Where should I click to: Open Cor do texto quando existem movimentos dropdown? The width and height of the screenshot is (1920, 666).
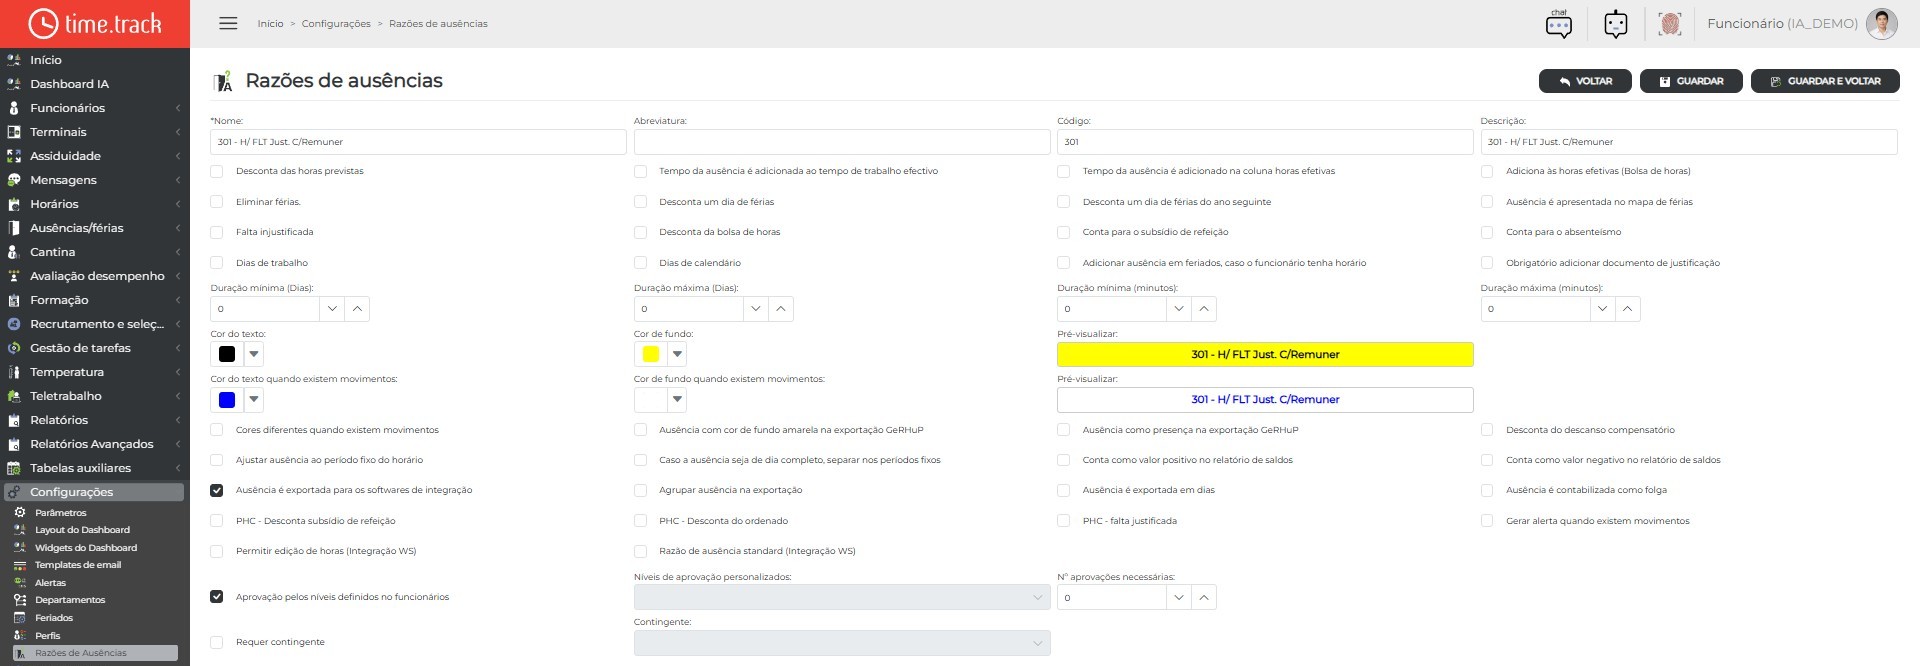coord(254,400)
